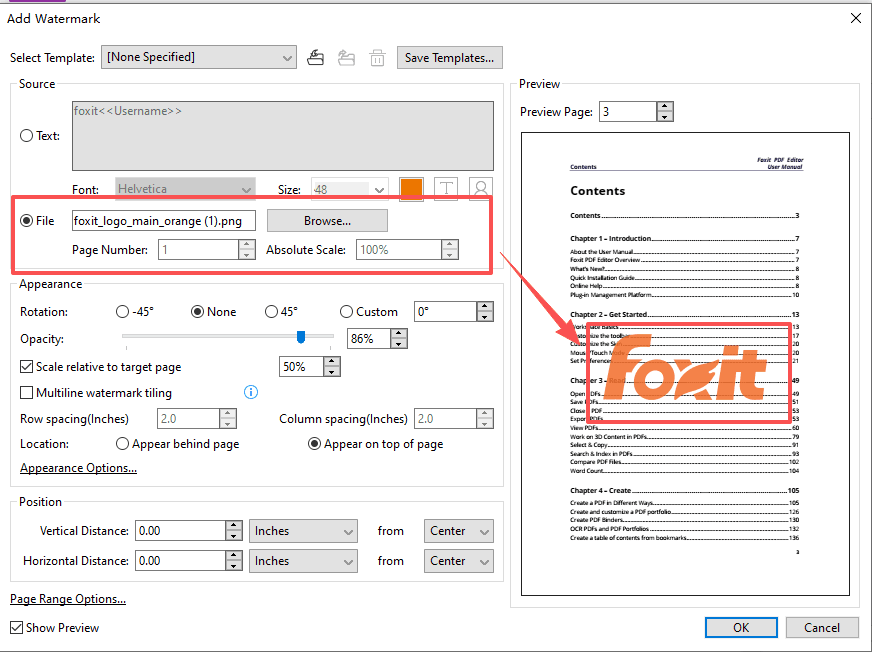Open the Font Helvetica dropdown
872x652 pixels.
pos(185,189)
